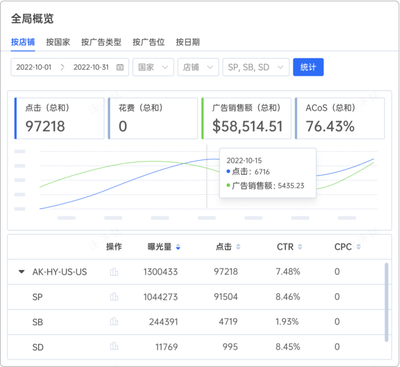Open the 店铺 dropdown

click(x=198, y=67)
